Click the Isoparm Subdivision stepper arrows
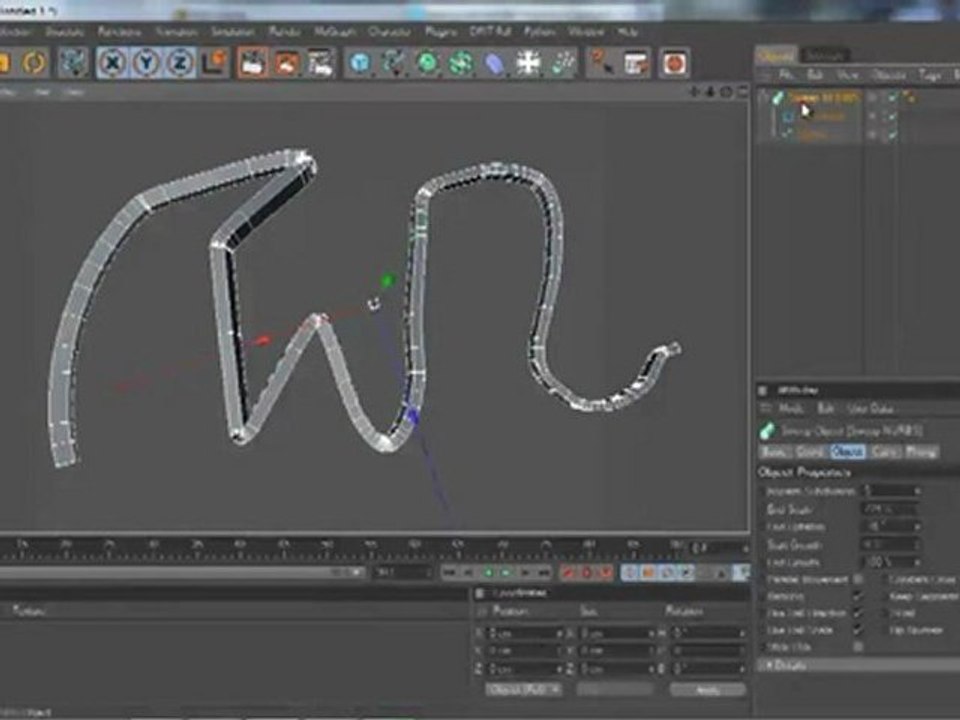Viewport: 960px width, 720px height. click(917, 490)
